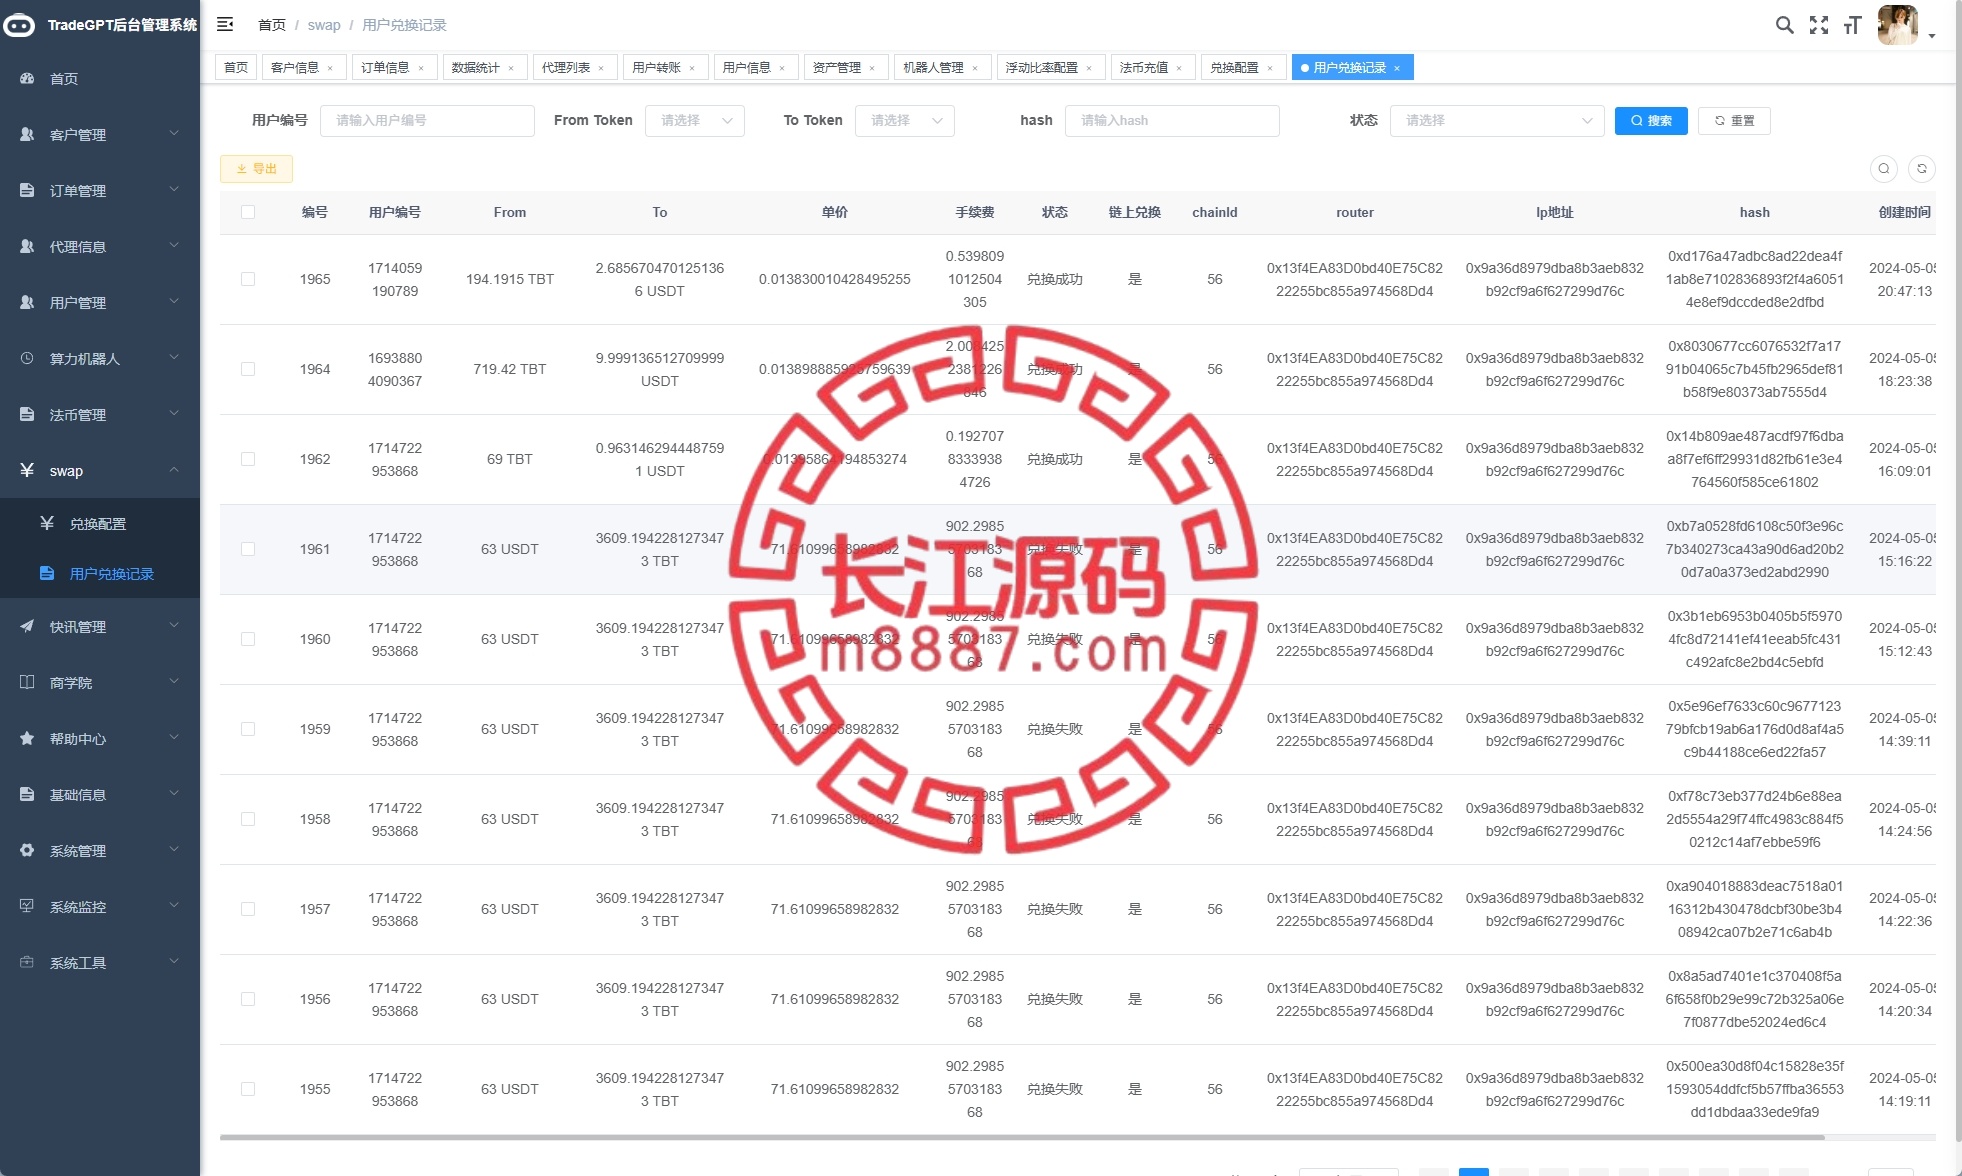Screen dimensions: 1962x1176
Task: Switch to the 用户转账 tab
Action: 664,67
